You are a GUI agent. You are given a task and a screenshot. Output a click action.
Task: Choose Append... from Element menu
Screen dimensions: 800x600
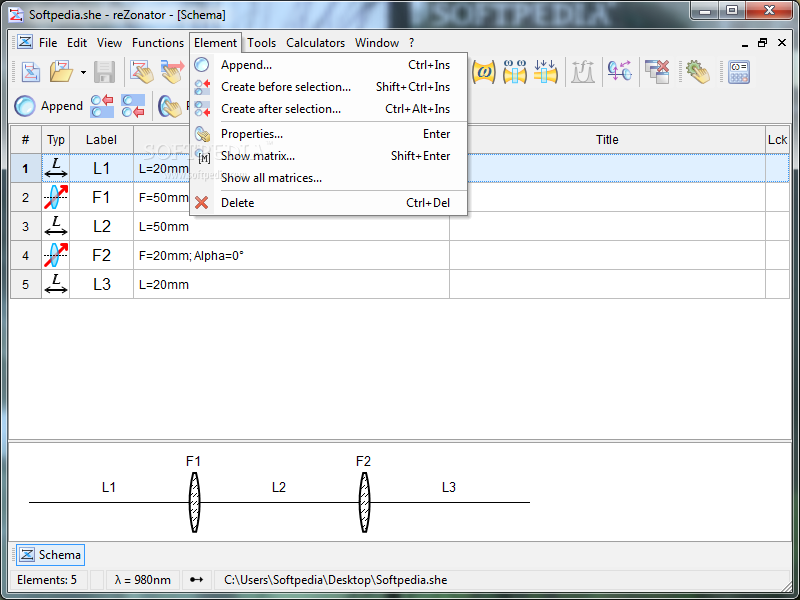pos(329,65)
